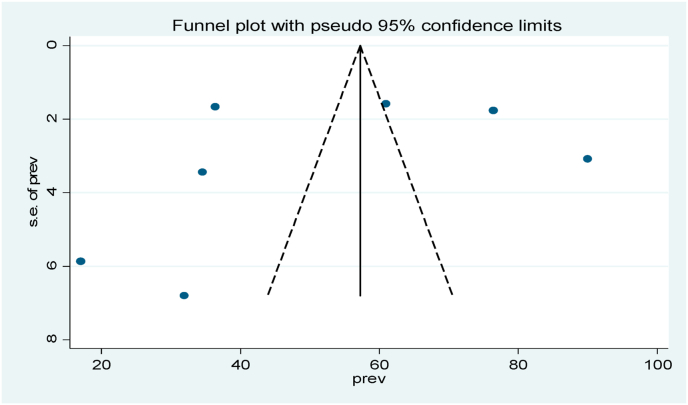Click the rightmost data point near prev 90

(x=587, y=159)
